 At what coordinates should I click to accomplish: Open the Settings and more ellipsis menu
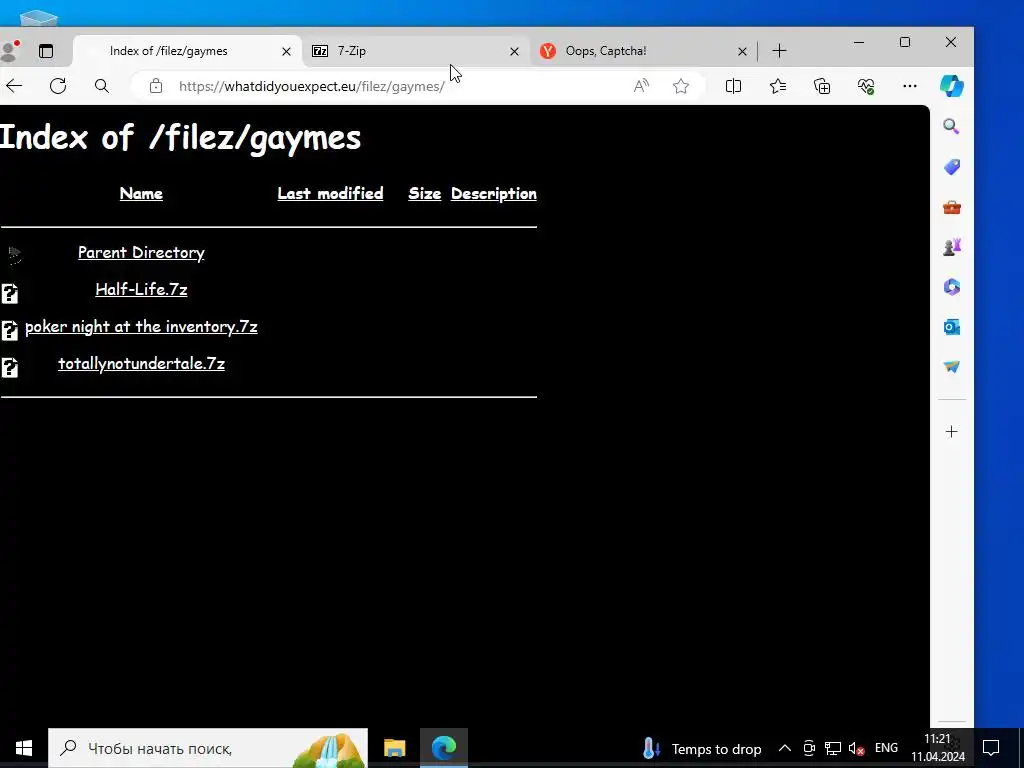[x=910, y=86]
